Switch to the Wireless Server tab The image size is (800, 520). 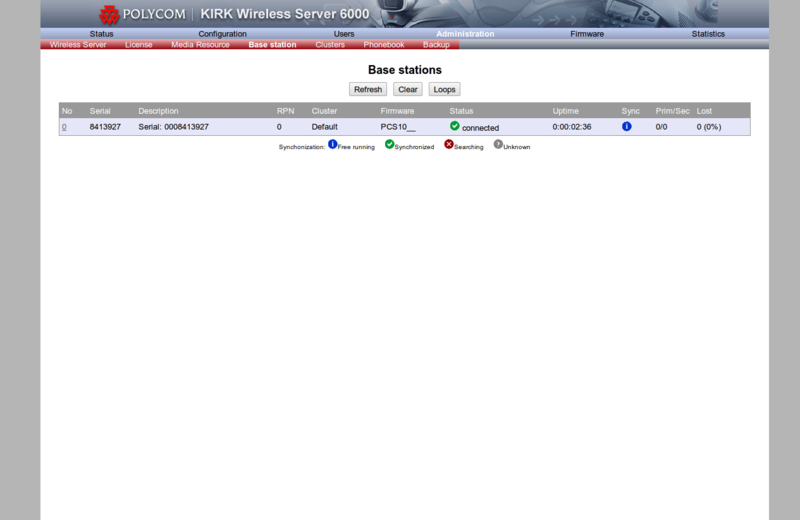78,45
